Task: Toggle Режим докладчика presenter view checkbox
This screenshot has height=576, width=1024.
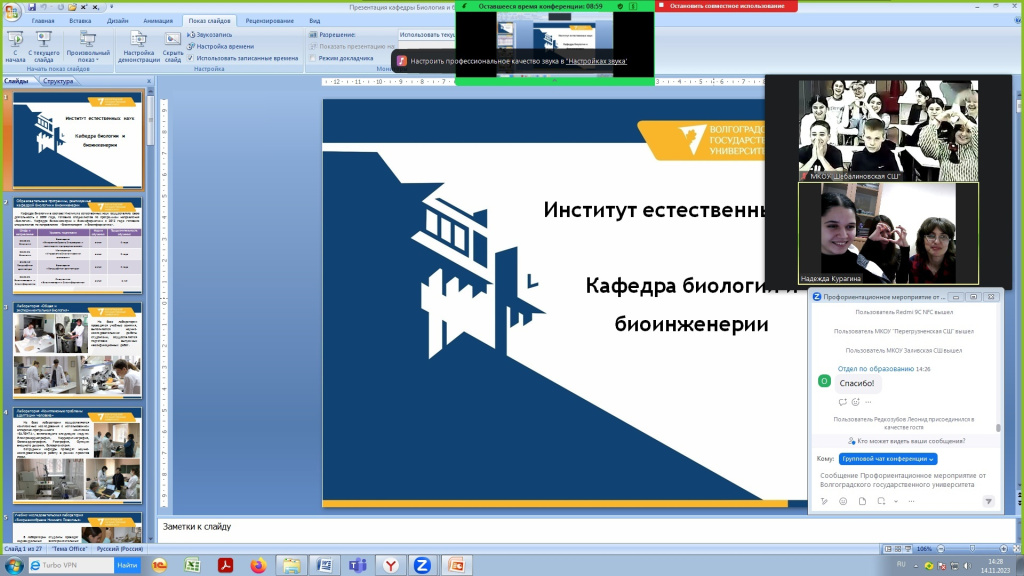Action: click(313, 58)
